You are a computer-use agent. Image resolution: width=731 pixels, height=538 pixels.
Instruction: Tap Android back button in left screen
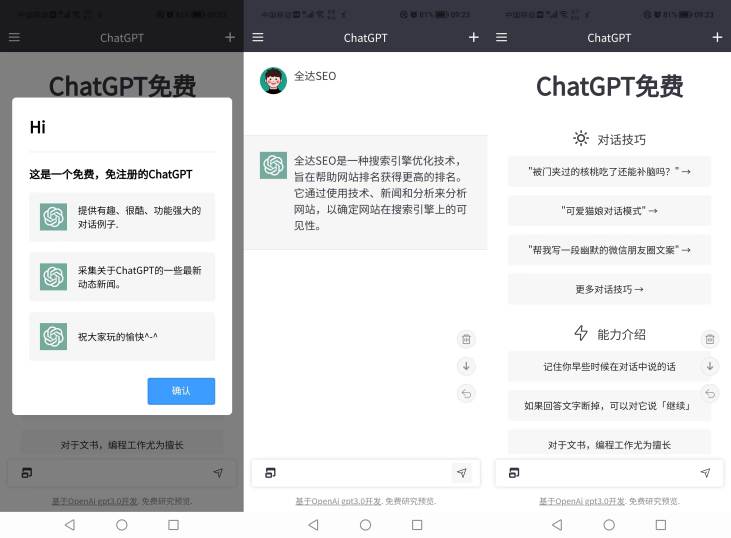click(x=70, y=525)
